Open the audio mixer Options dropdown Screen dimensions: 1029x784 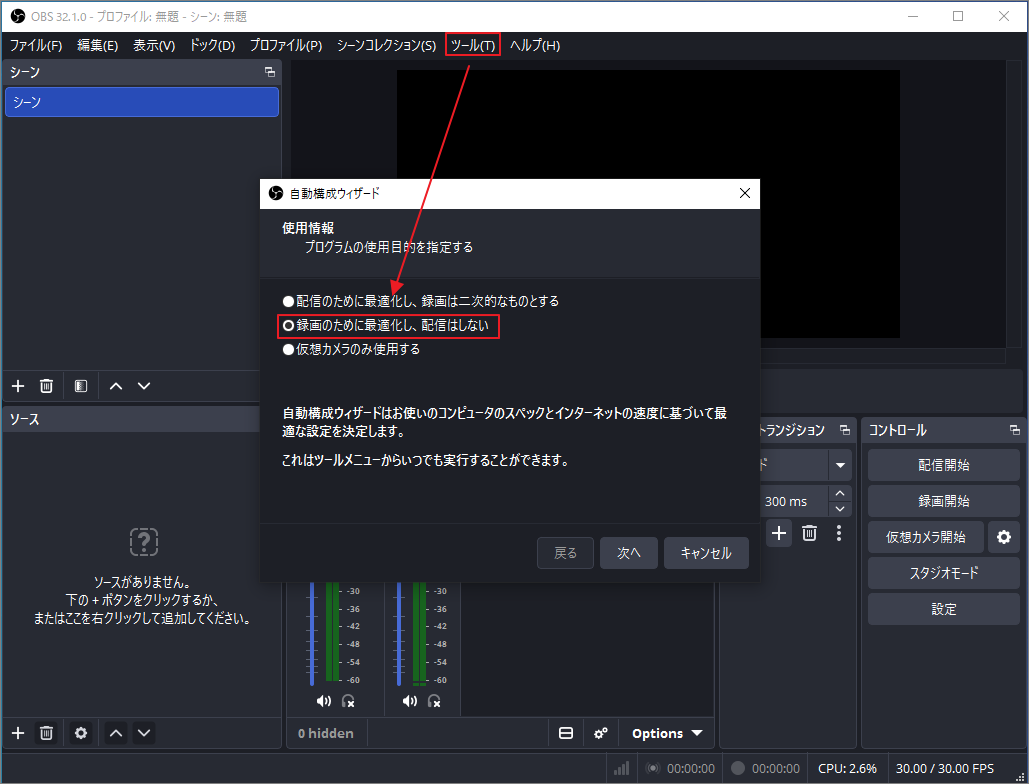pyautogui.click(x=665, y=733)
